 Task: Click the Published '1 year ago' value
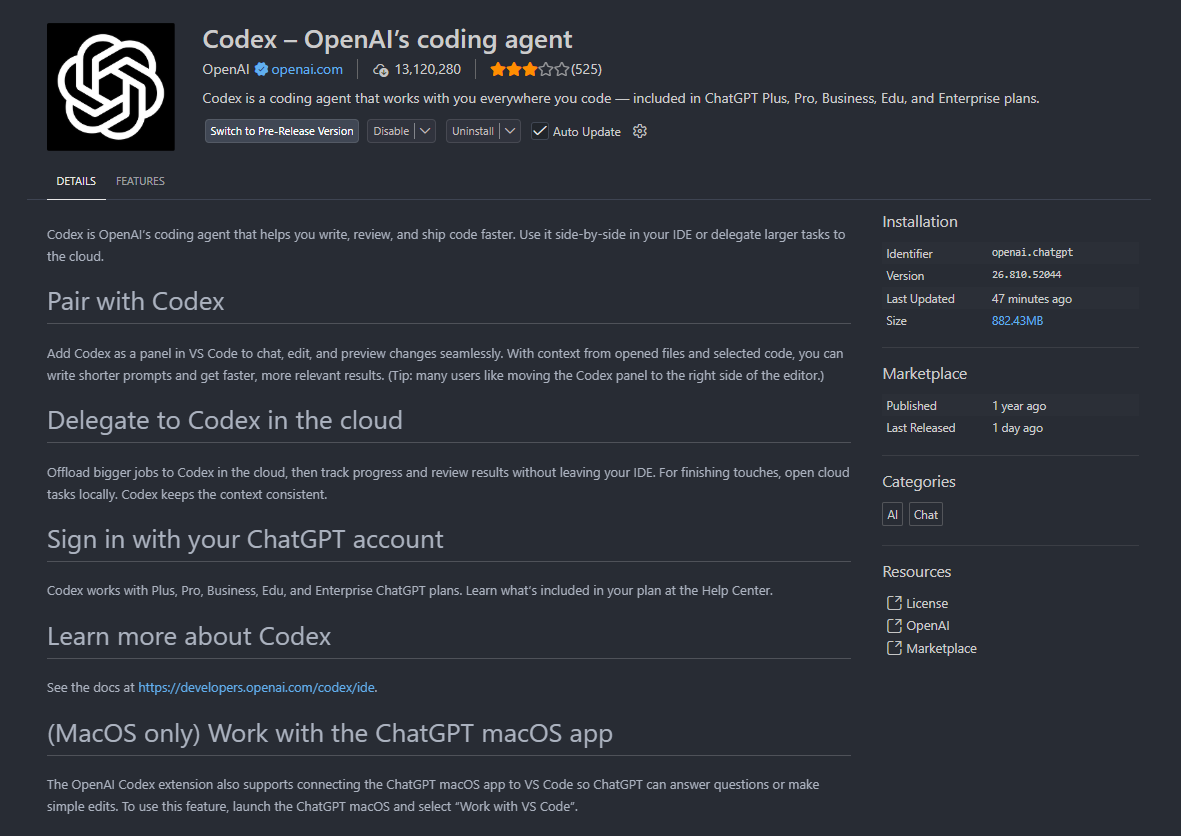1018,406
